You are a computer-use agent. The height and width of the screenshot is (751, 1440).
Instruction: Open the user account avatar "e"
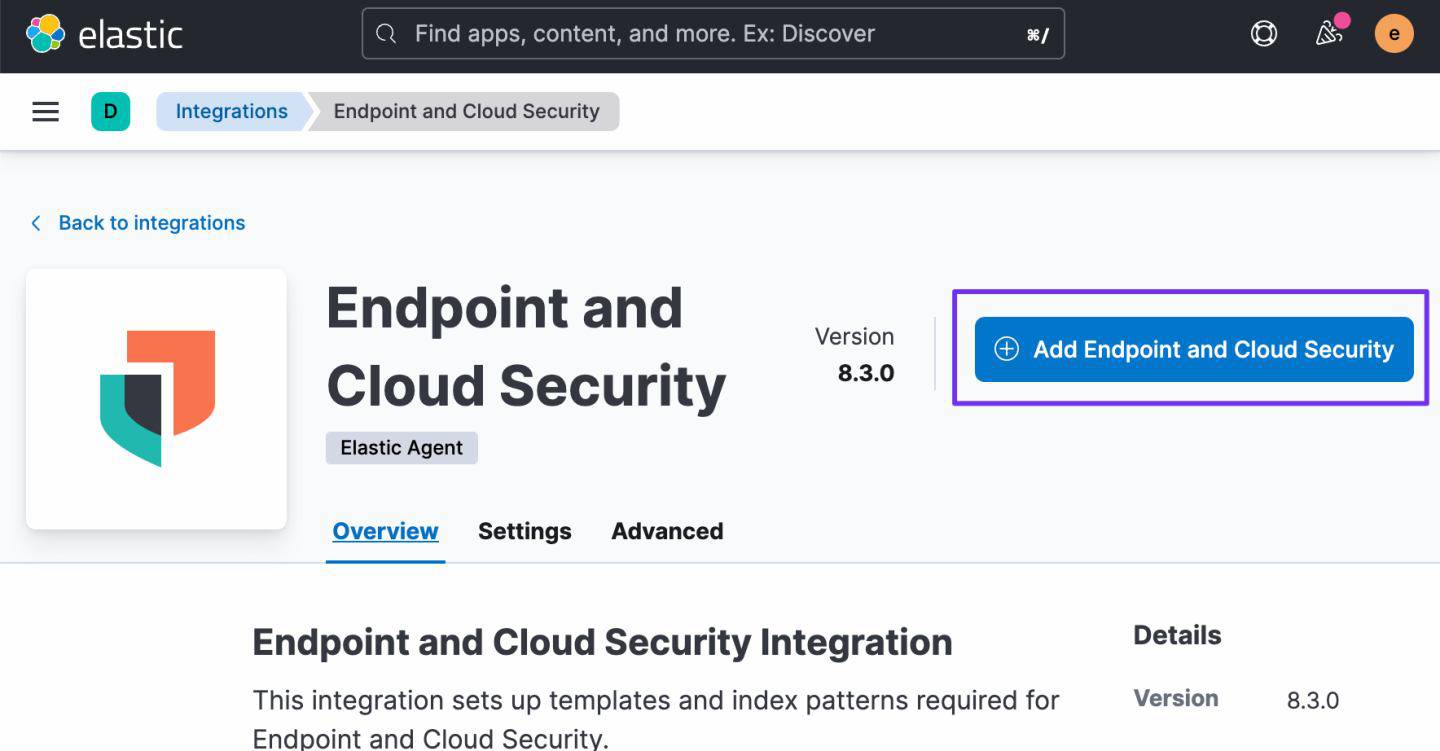click(x=1394, y=34)
